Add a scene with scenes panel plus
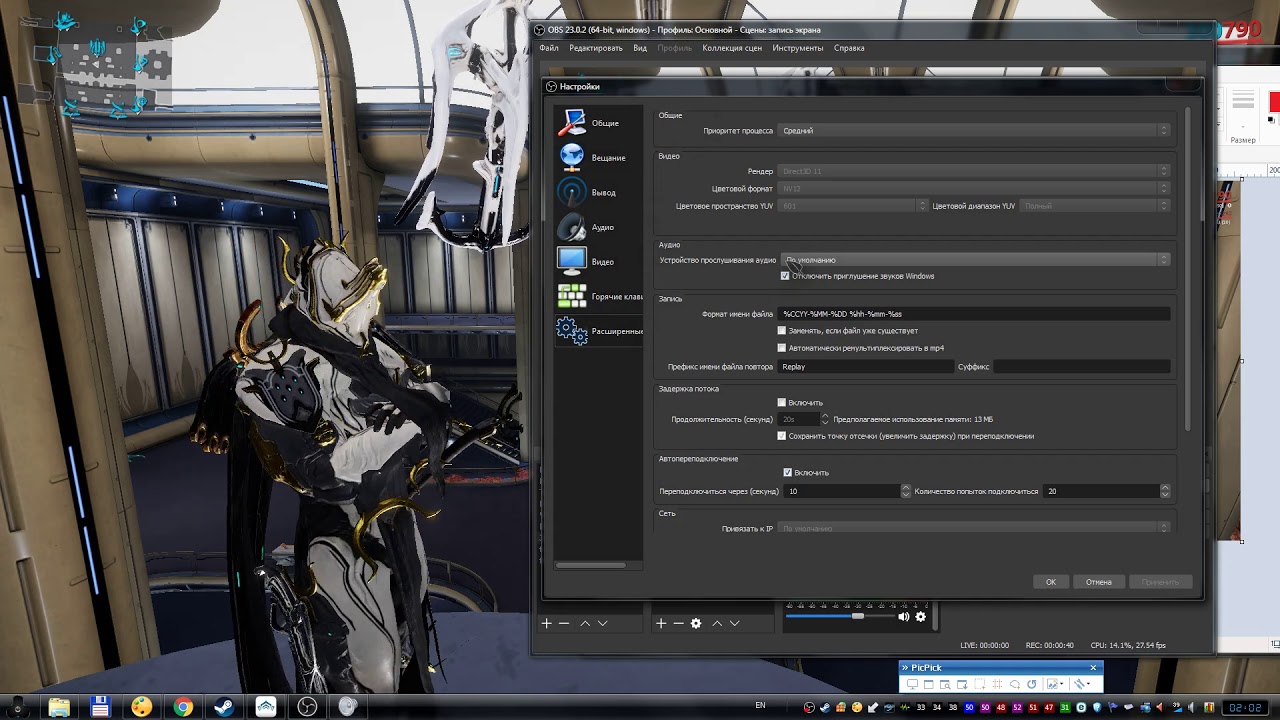 click(x=547, y=623)
